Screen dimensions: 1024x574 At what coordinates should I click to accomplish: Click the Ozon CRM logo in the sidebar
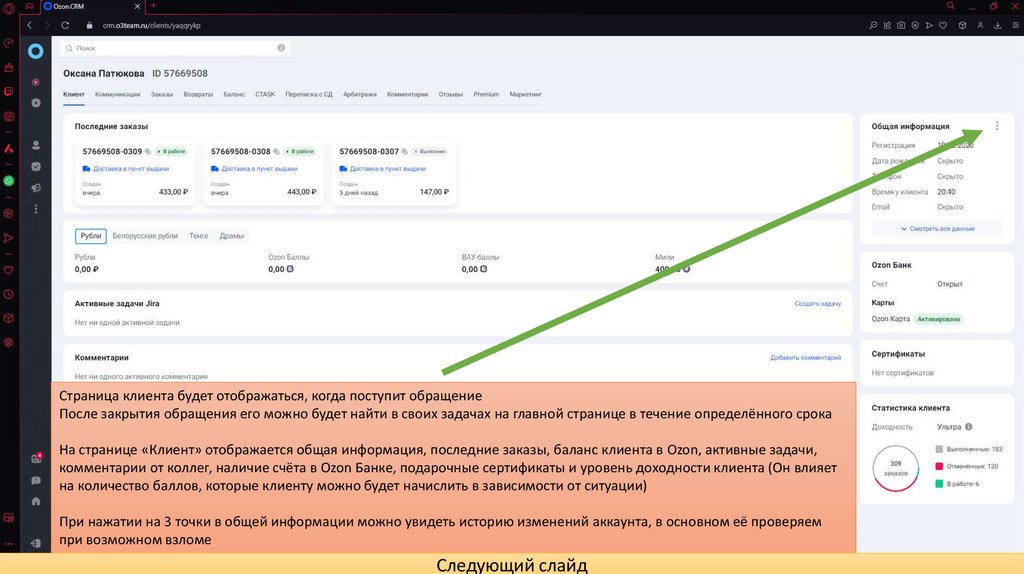[36, 51]
